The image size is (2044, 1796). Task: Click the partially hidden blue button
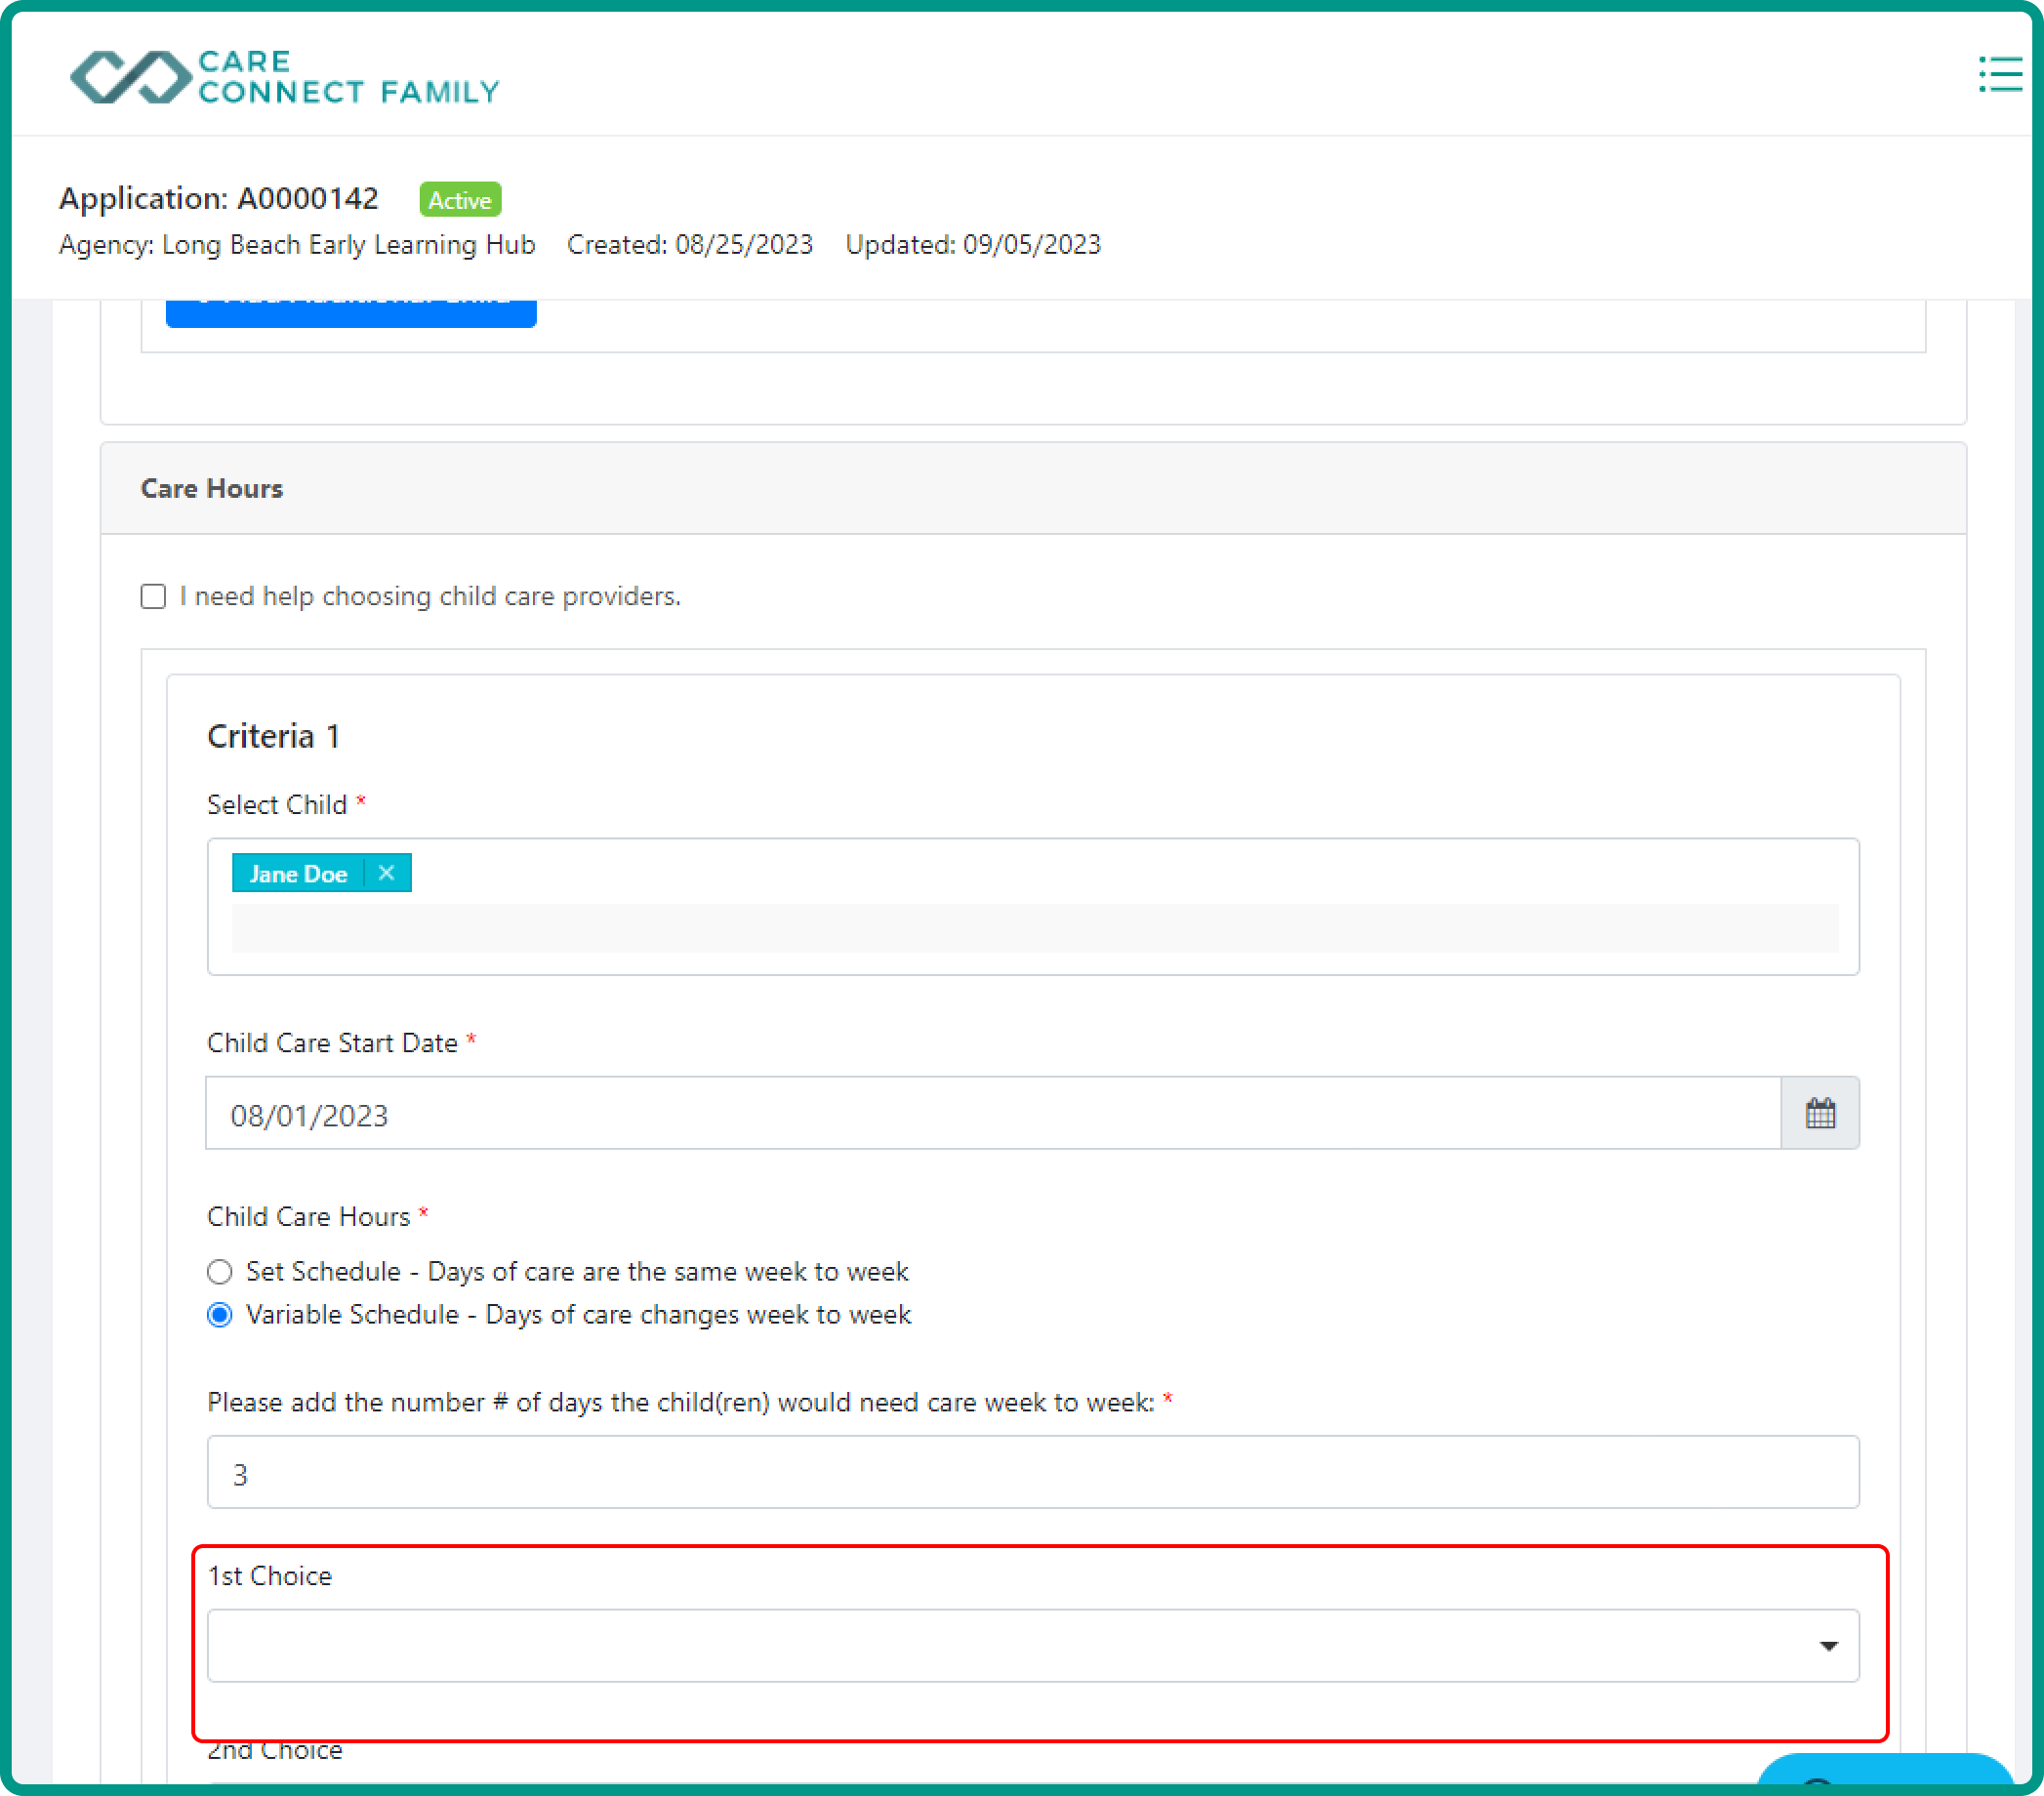click(351, 312)
